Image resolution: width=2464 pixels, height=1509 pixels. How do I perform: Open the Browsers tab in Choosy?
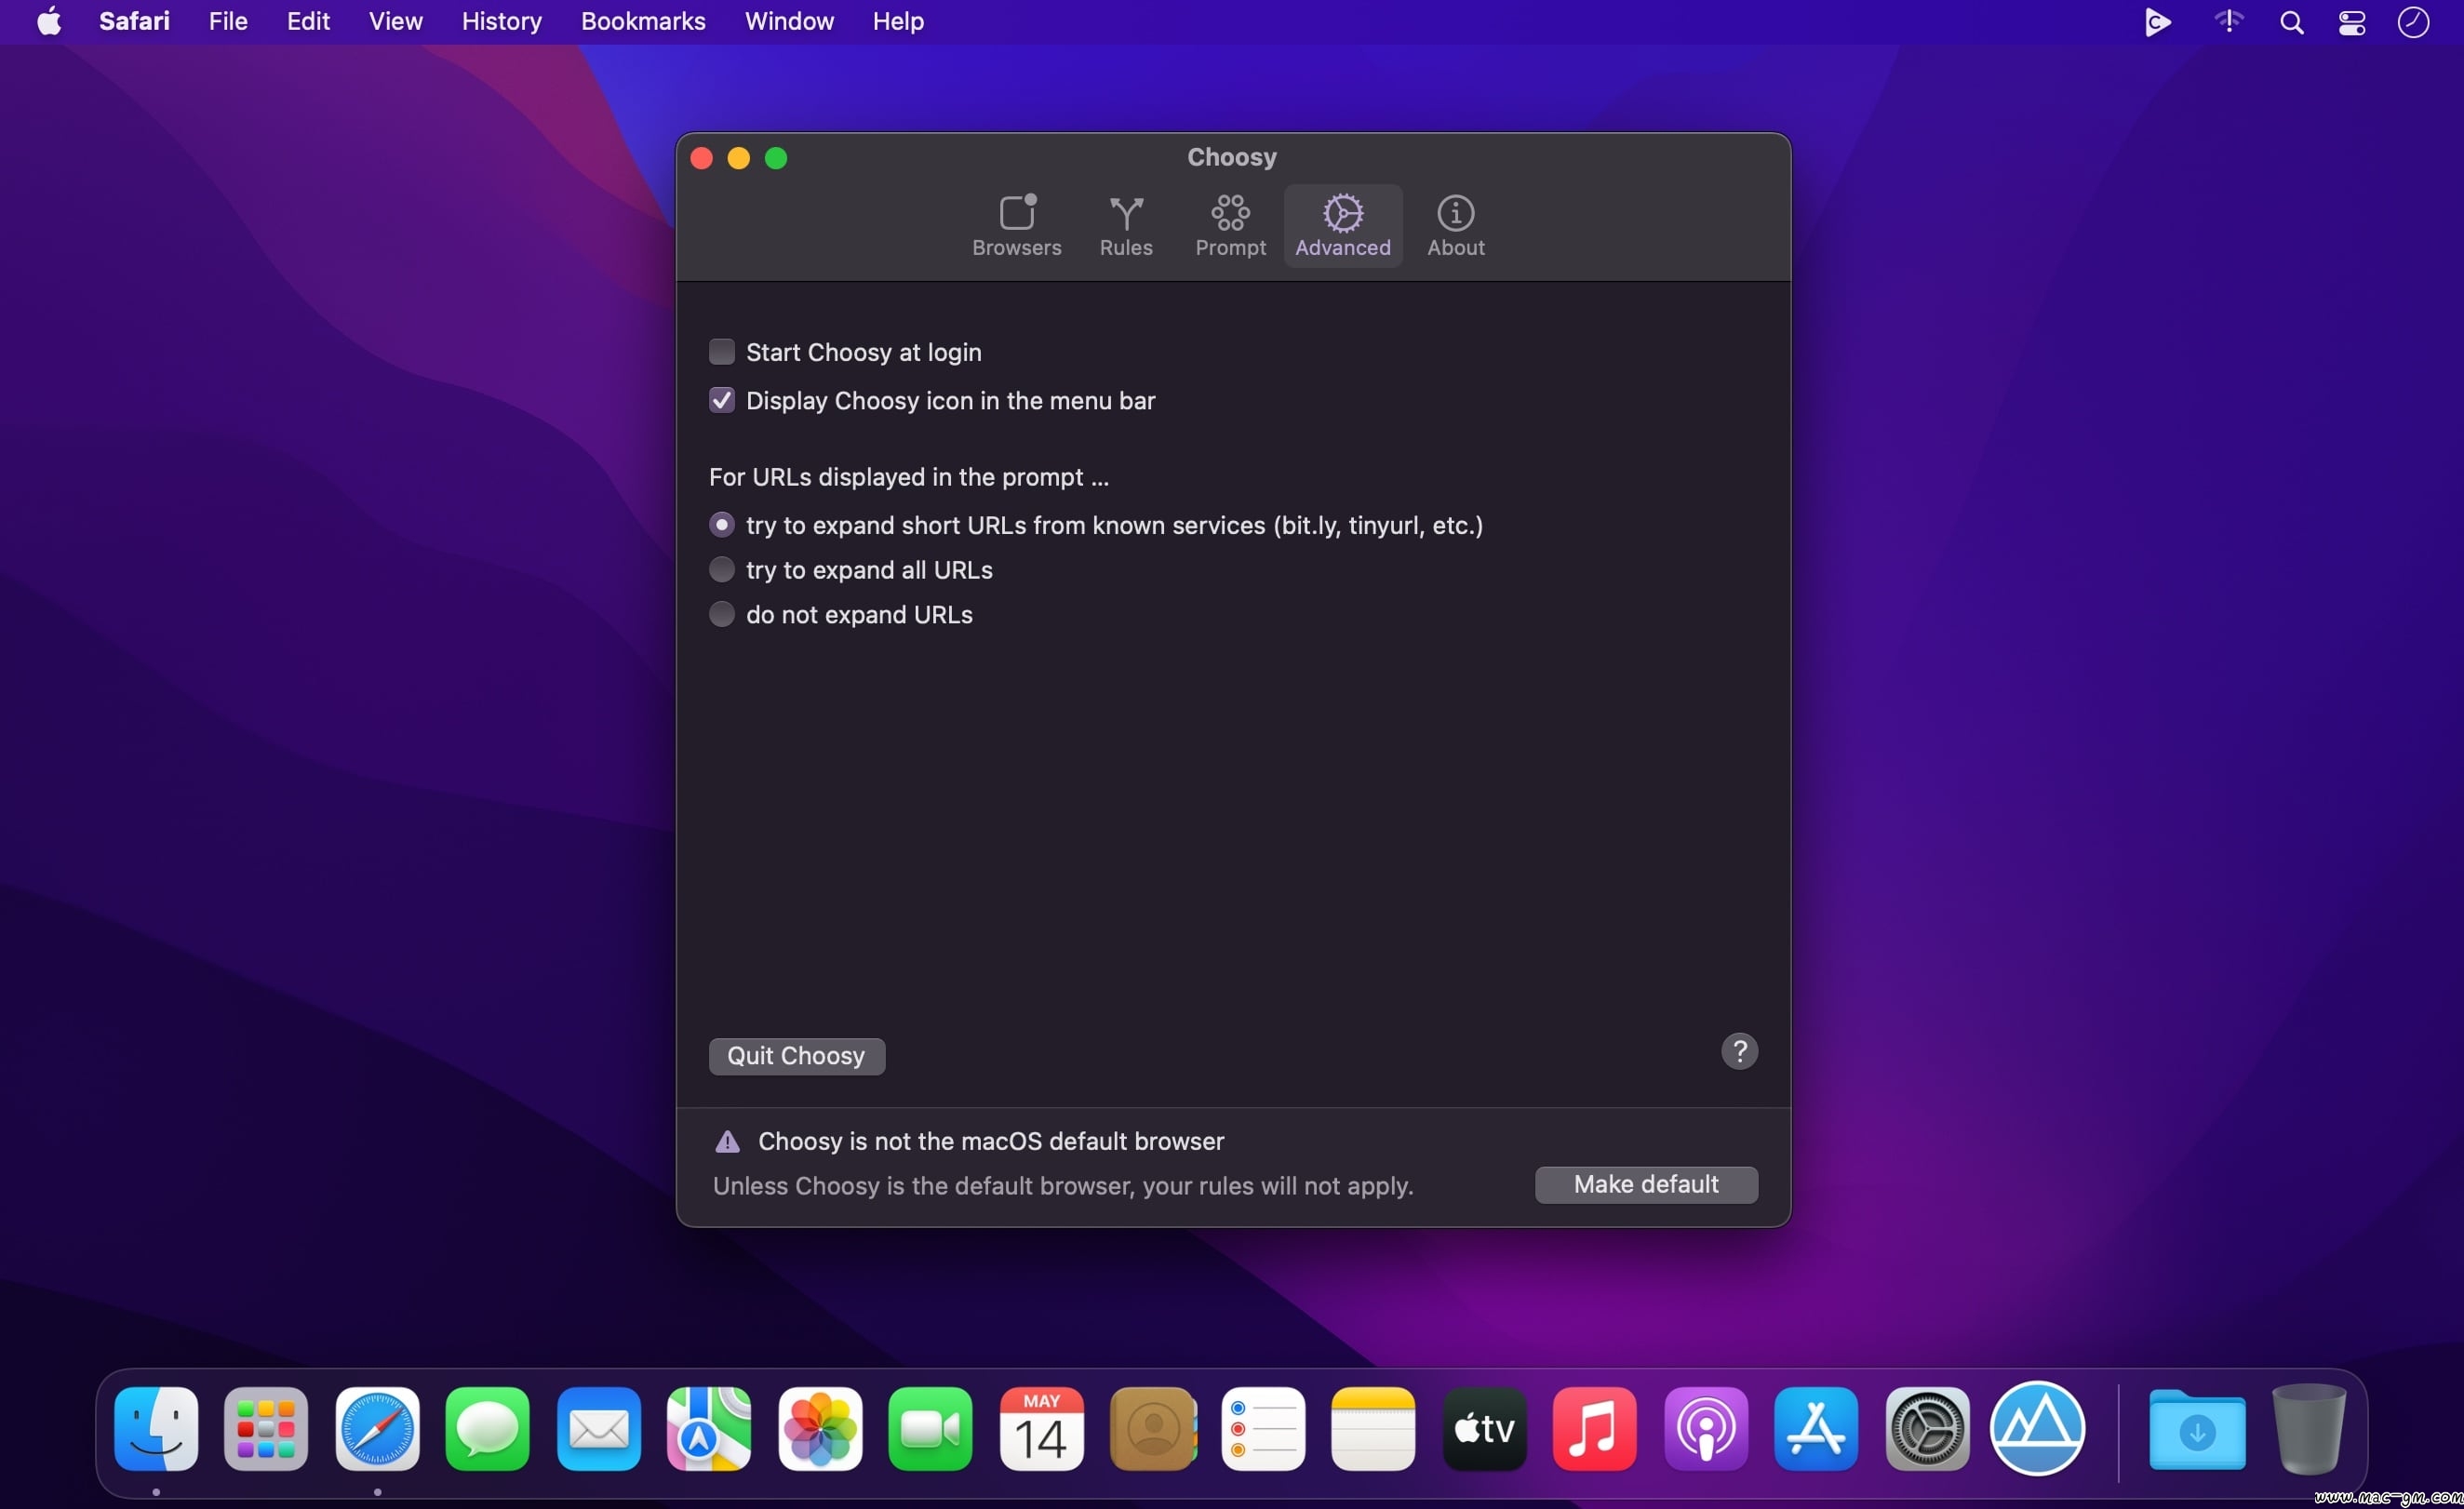pyautogui.click(x=1016, y=226)
